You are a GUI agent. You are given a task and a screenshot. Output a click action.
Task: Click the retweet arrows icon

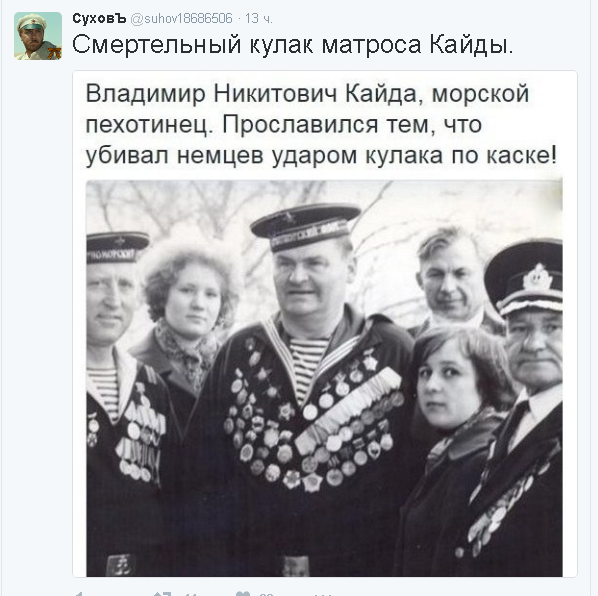pyautogui.click(x=162, y=593)
